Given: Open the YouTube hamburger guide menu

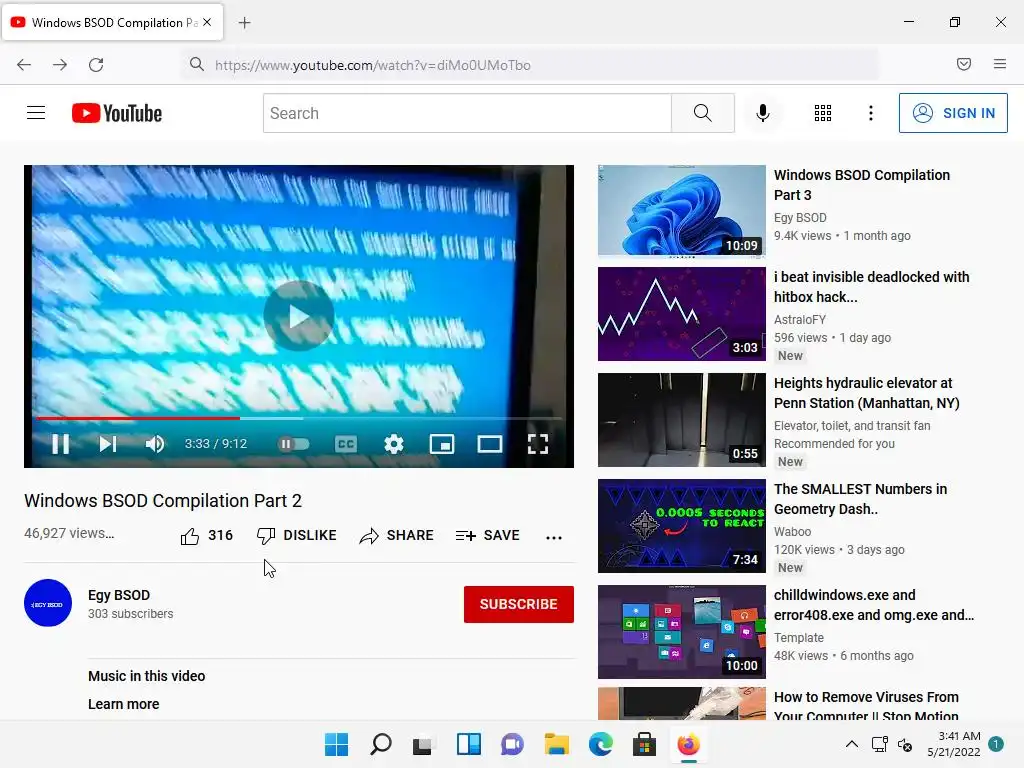Looking at the screenshot, I should coord(36,113).
